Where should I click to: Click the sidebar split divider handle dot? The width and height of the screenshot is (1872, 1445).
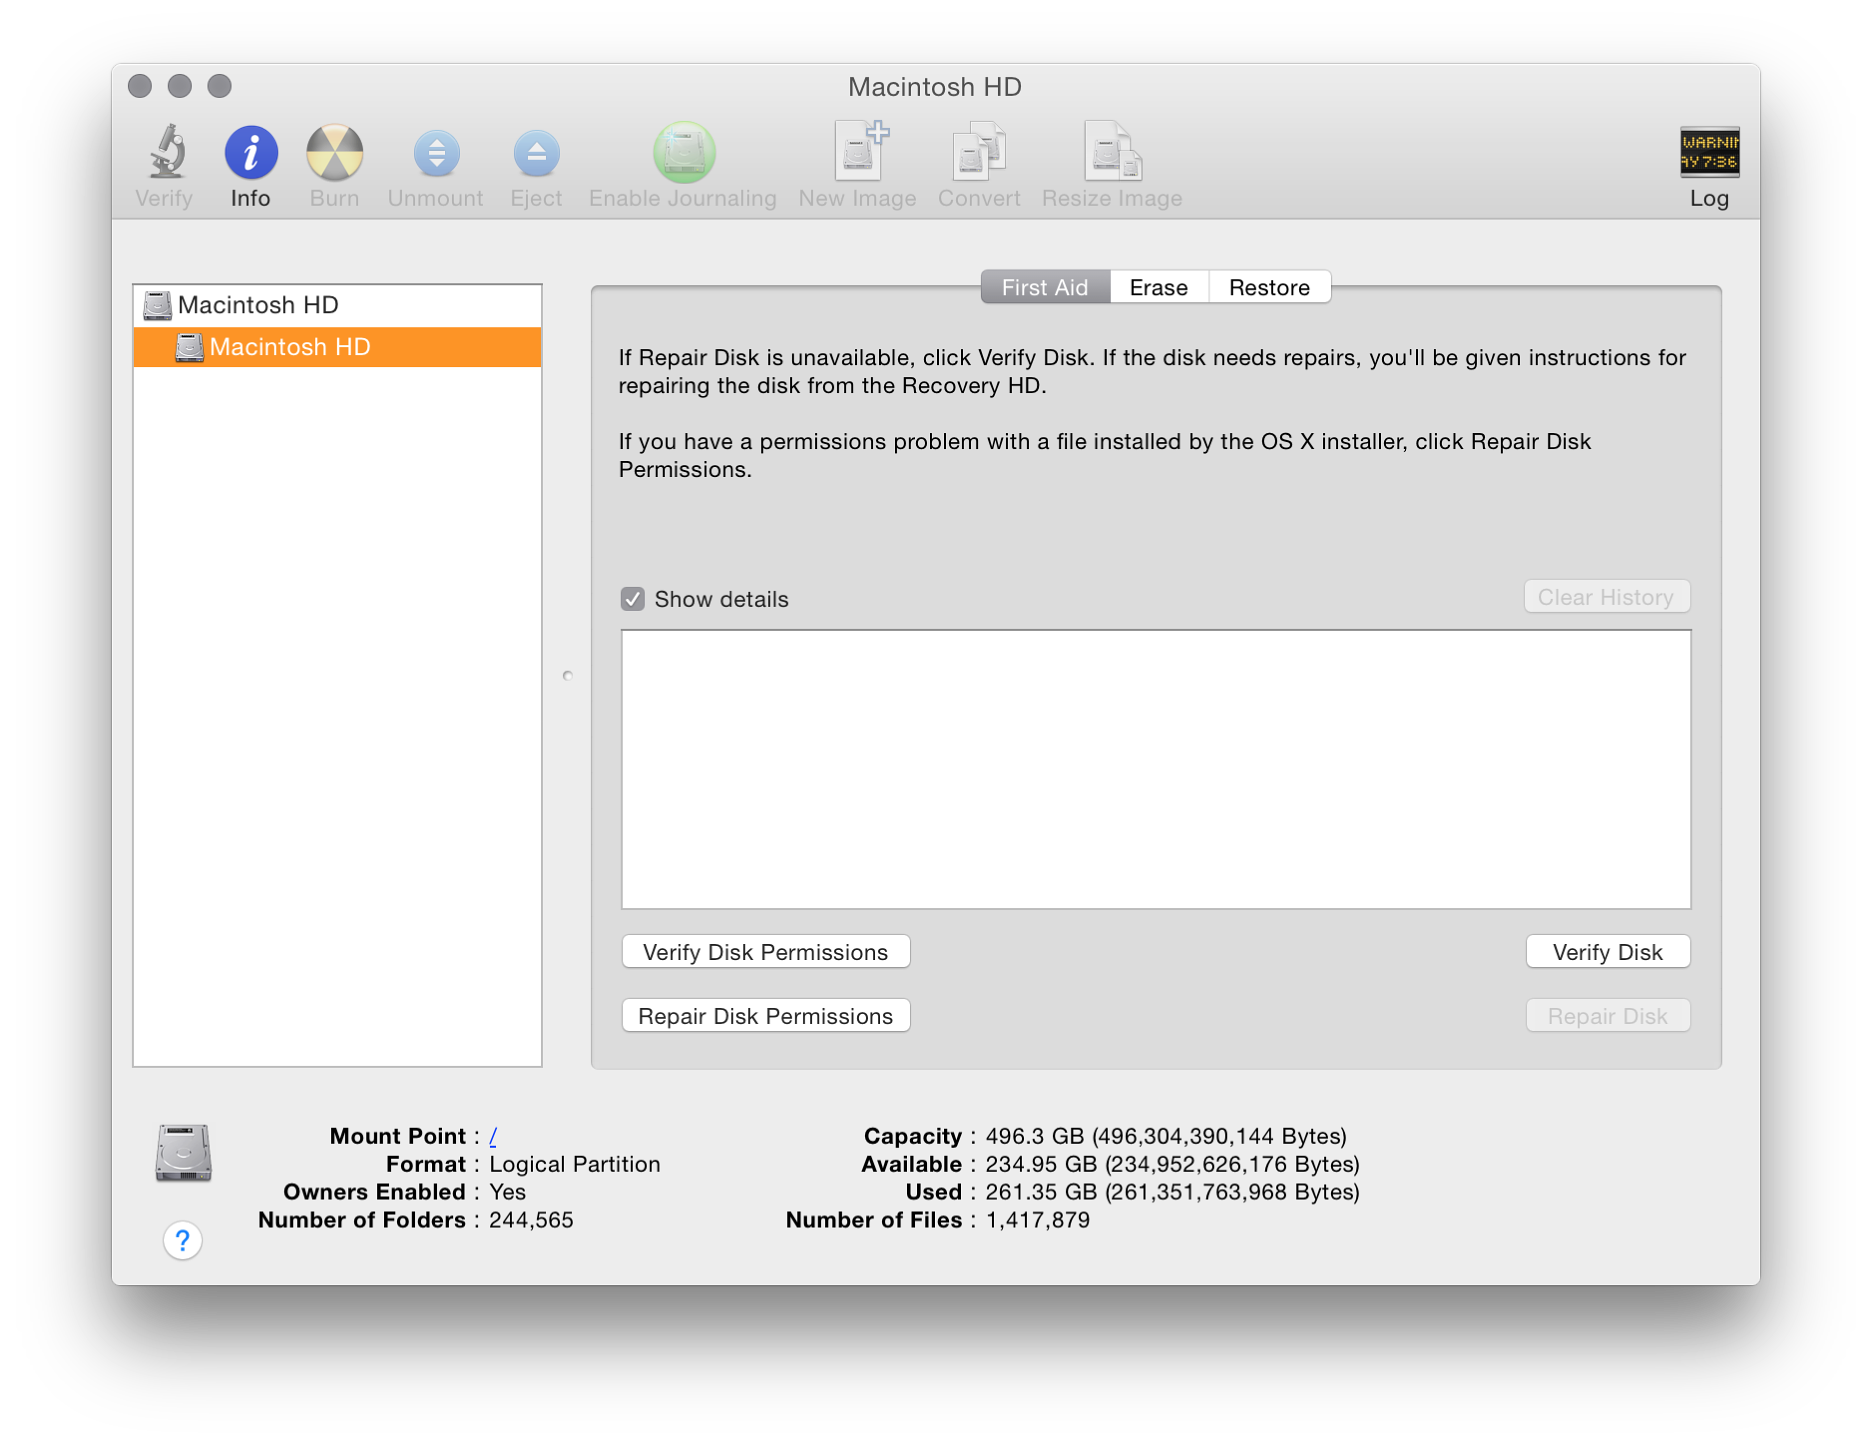567,676
